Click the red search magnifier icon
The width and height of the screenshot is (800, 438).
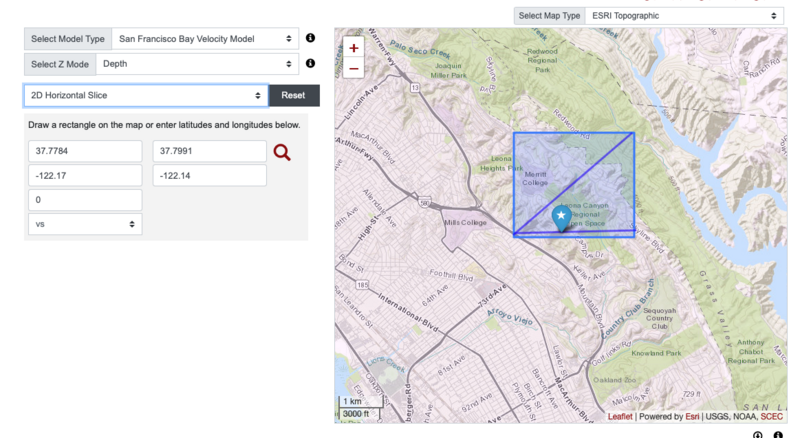[x=282, y=152]
